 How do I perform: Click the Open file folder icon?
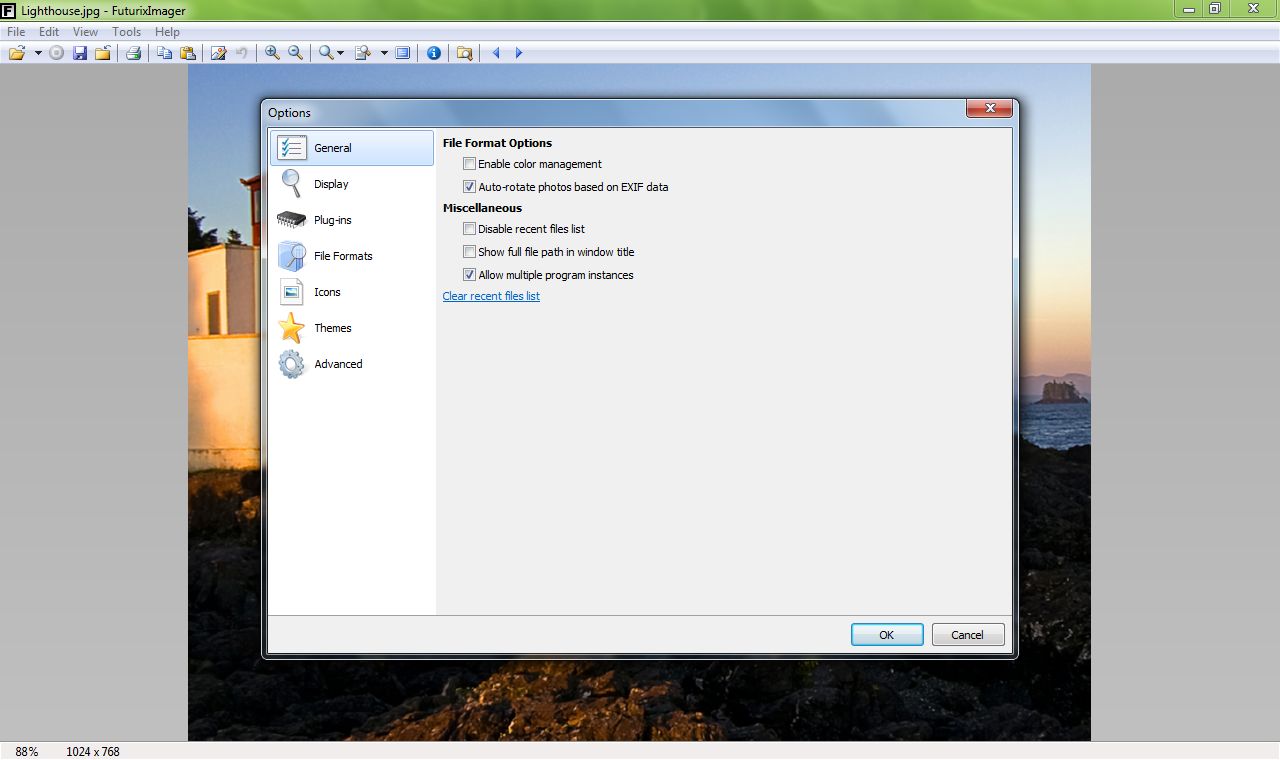17,53
